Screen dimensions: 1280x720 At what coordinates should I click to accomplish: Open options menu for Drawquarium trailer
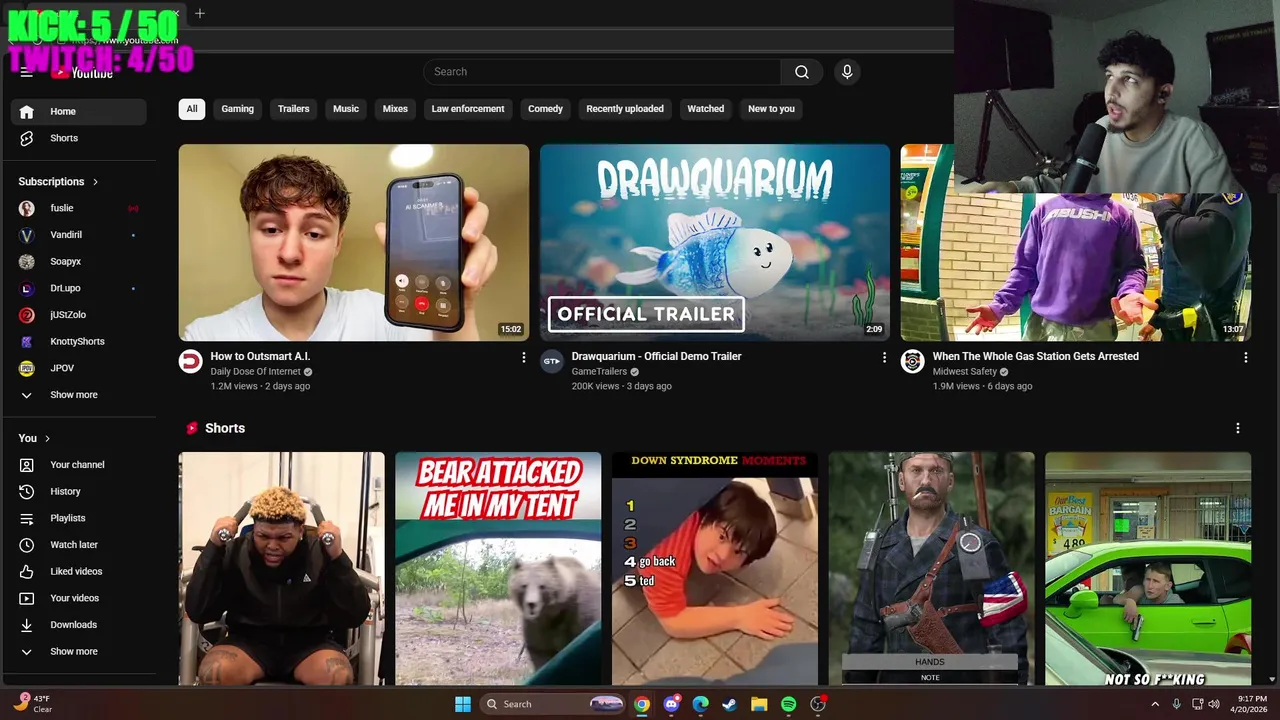click(884, 357)
